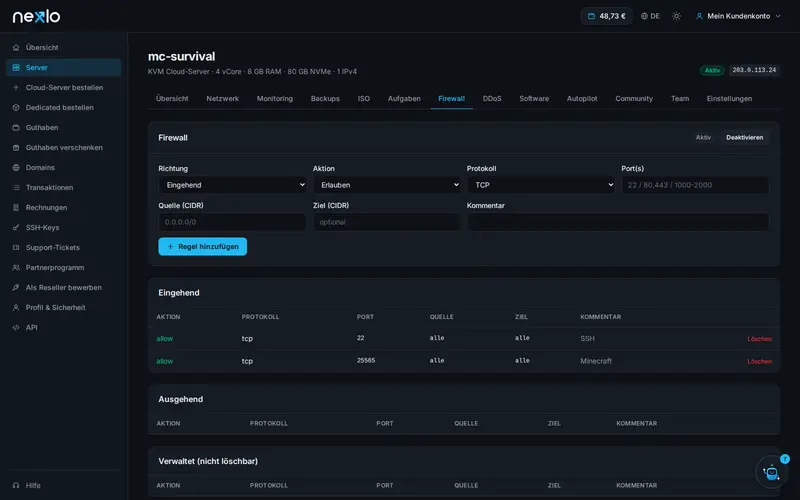The height and width of the screenshot is (500, 800).
Task: Click the globe language icon next to DE
Action: (644, 16)
